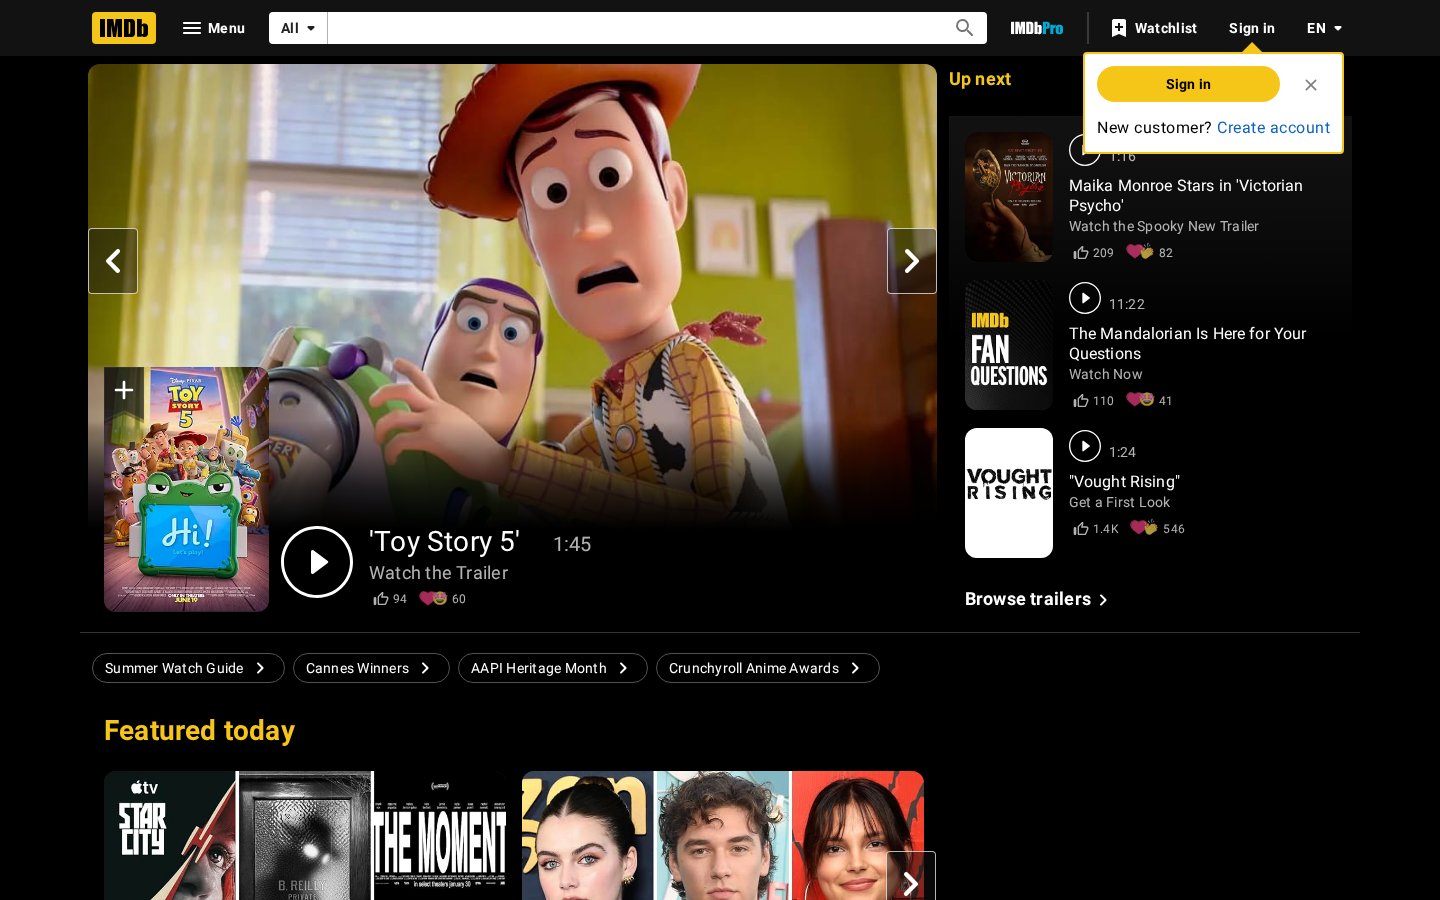Like the Victorian Psycho trailer
Screen dimensions: 1440x900
1093,253
